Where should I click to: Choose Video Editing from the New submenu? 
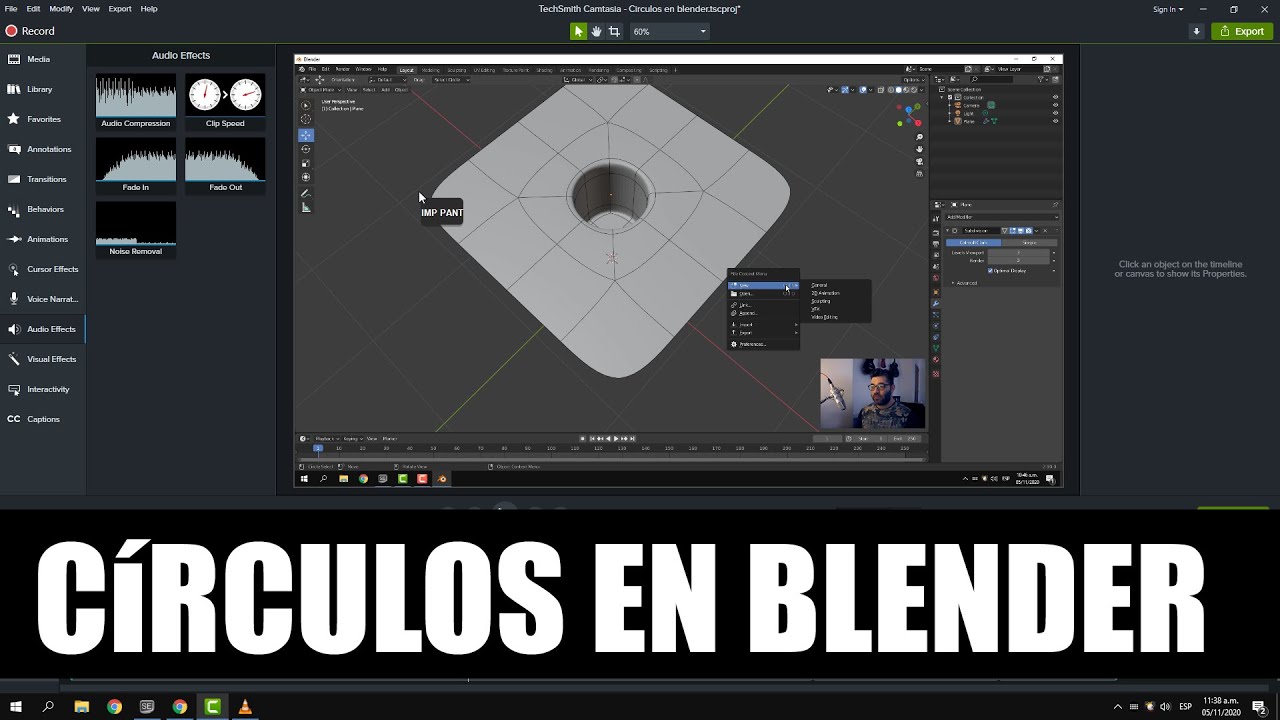point(825,317)
